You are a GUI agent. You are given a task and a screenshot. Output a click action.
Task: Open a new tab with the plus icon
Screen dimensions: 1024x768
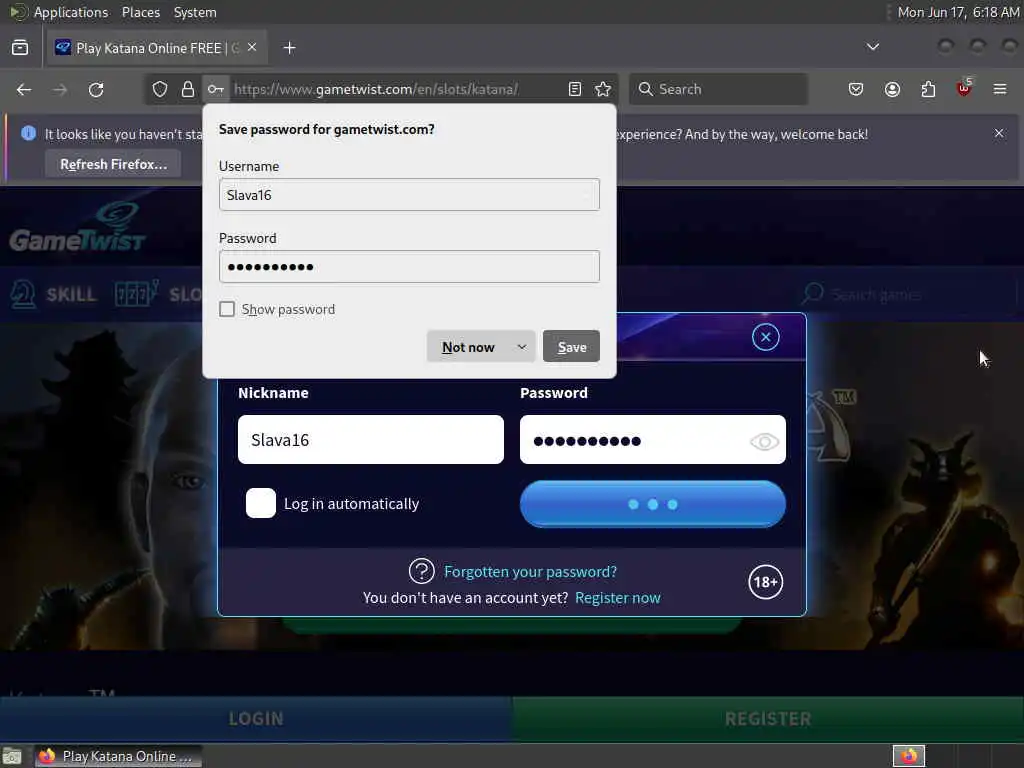pos(289,48)
